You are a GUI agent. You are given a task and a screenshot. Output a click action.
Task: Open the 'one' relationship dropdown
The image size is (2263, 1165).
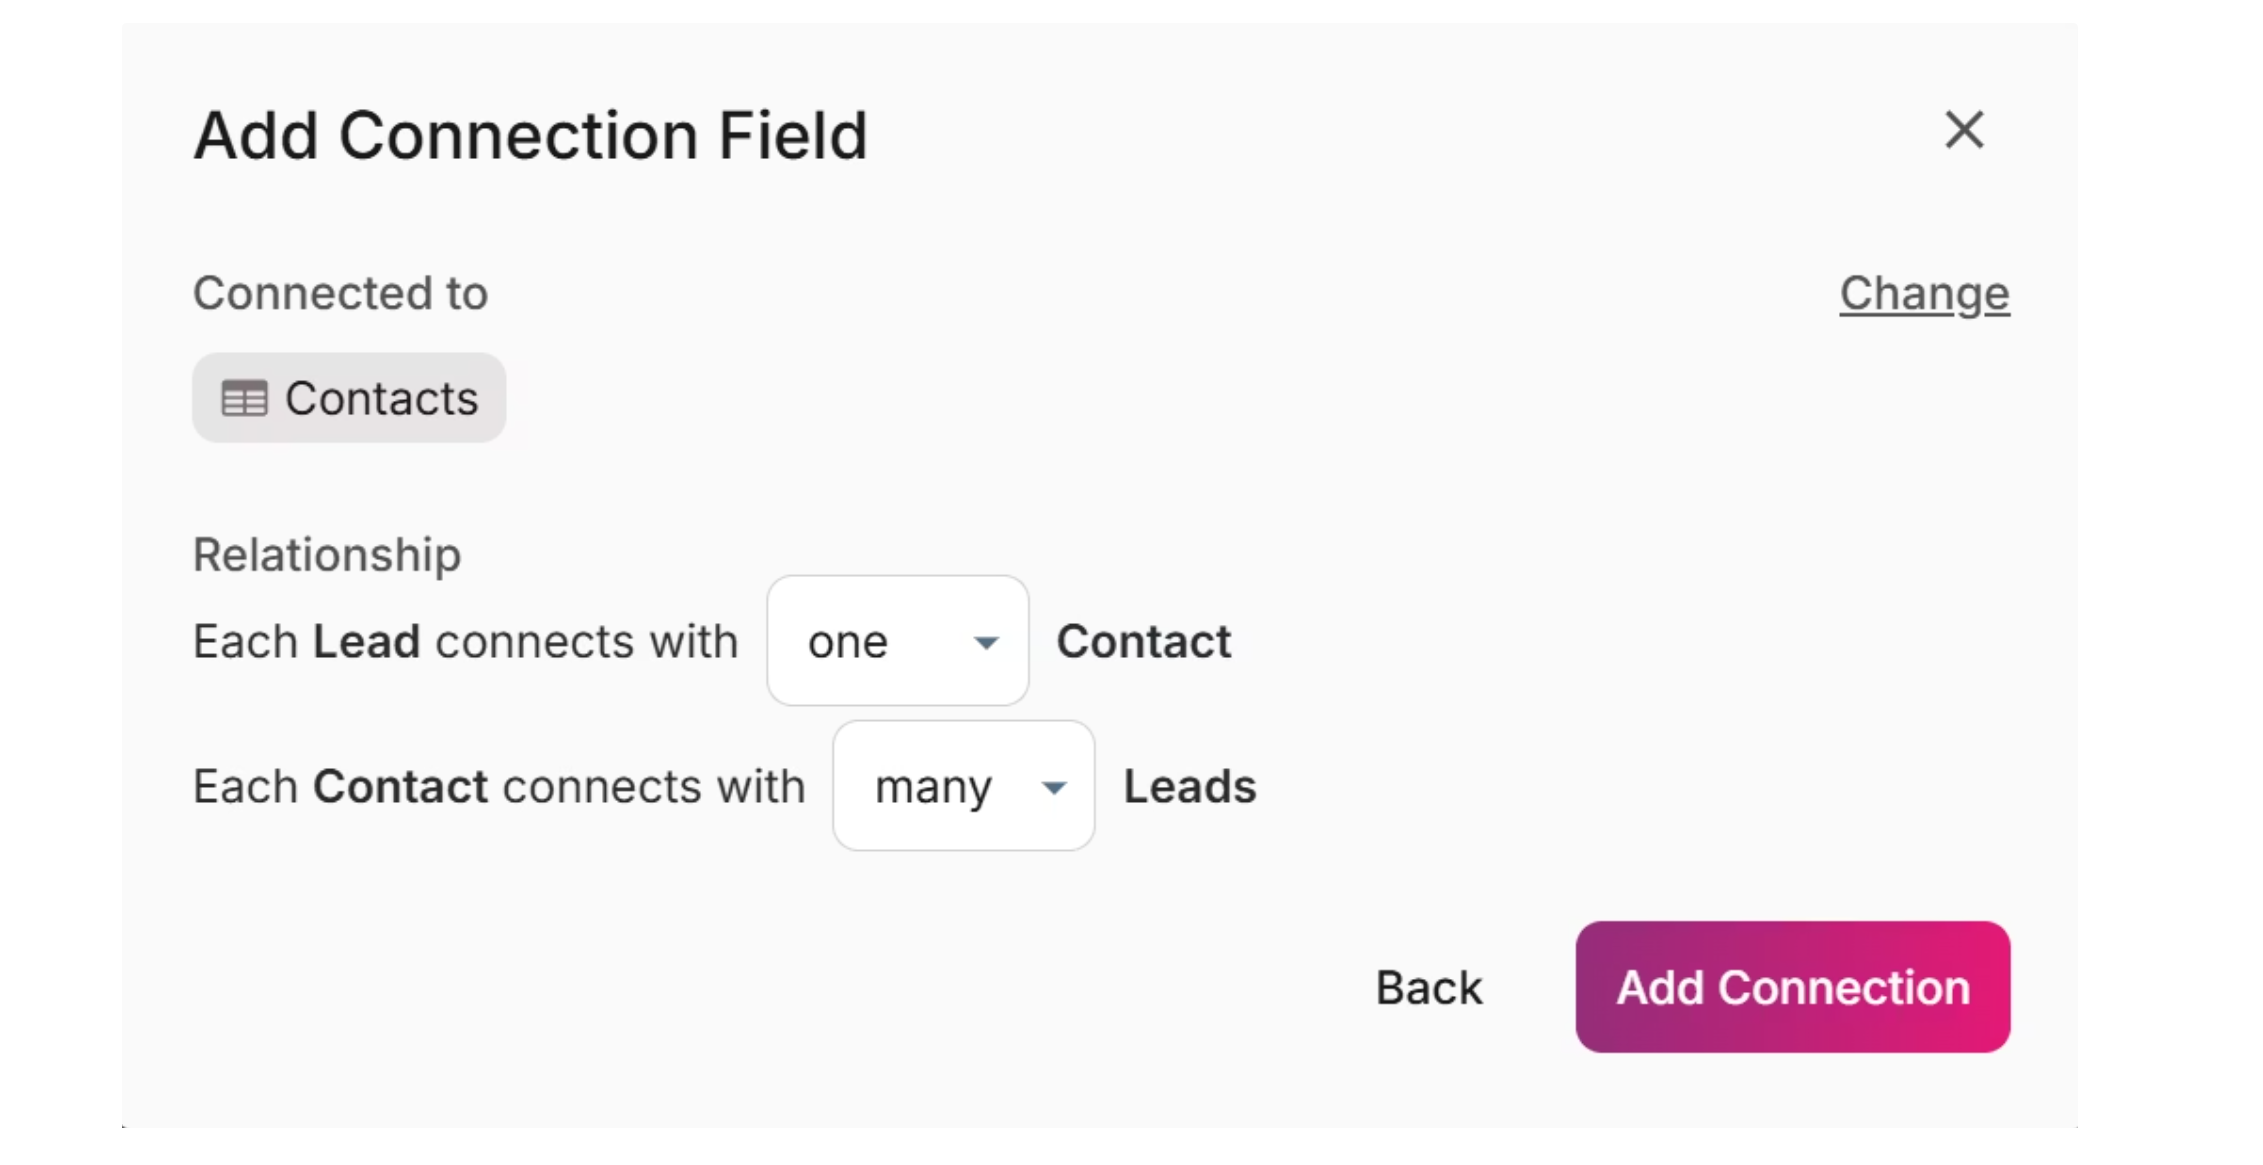click(897, 641)
